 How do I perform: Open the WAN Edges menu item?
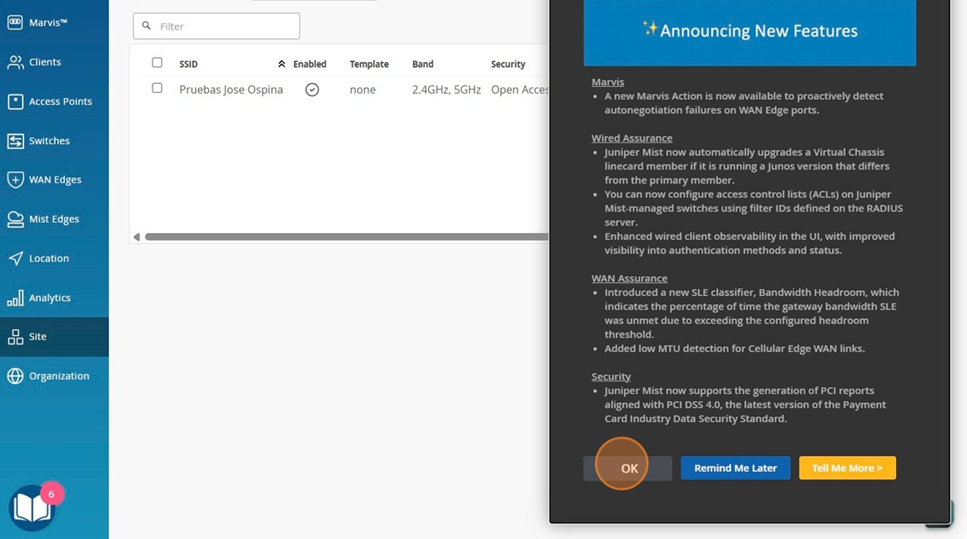point(55,180)
